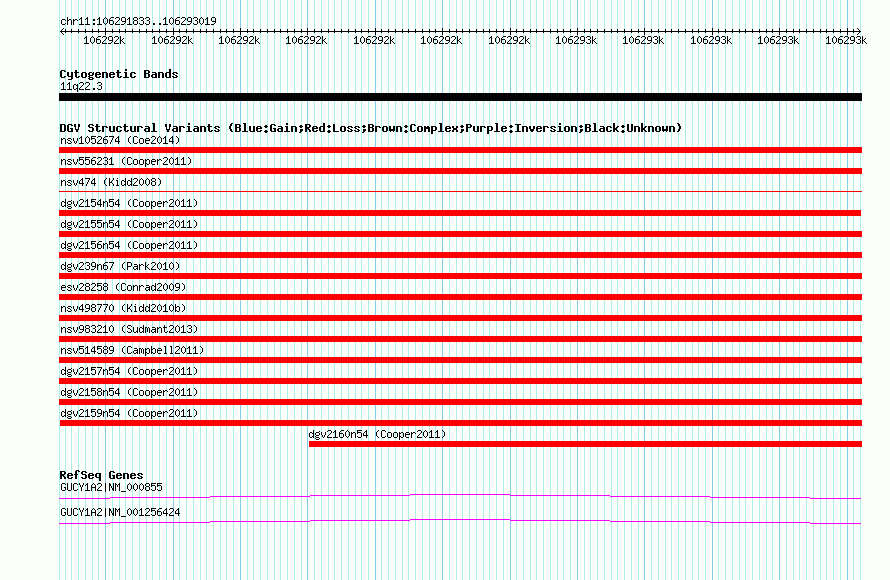Select variant esv28258 (Conrad2009)
The height and width of the screenshot is (580, 890).
tap(460, 297)
